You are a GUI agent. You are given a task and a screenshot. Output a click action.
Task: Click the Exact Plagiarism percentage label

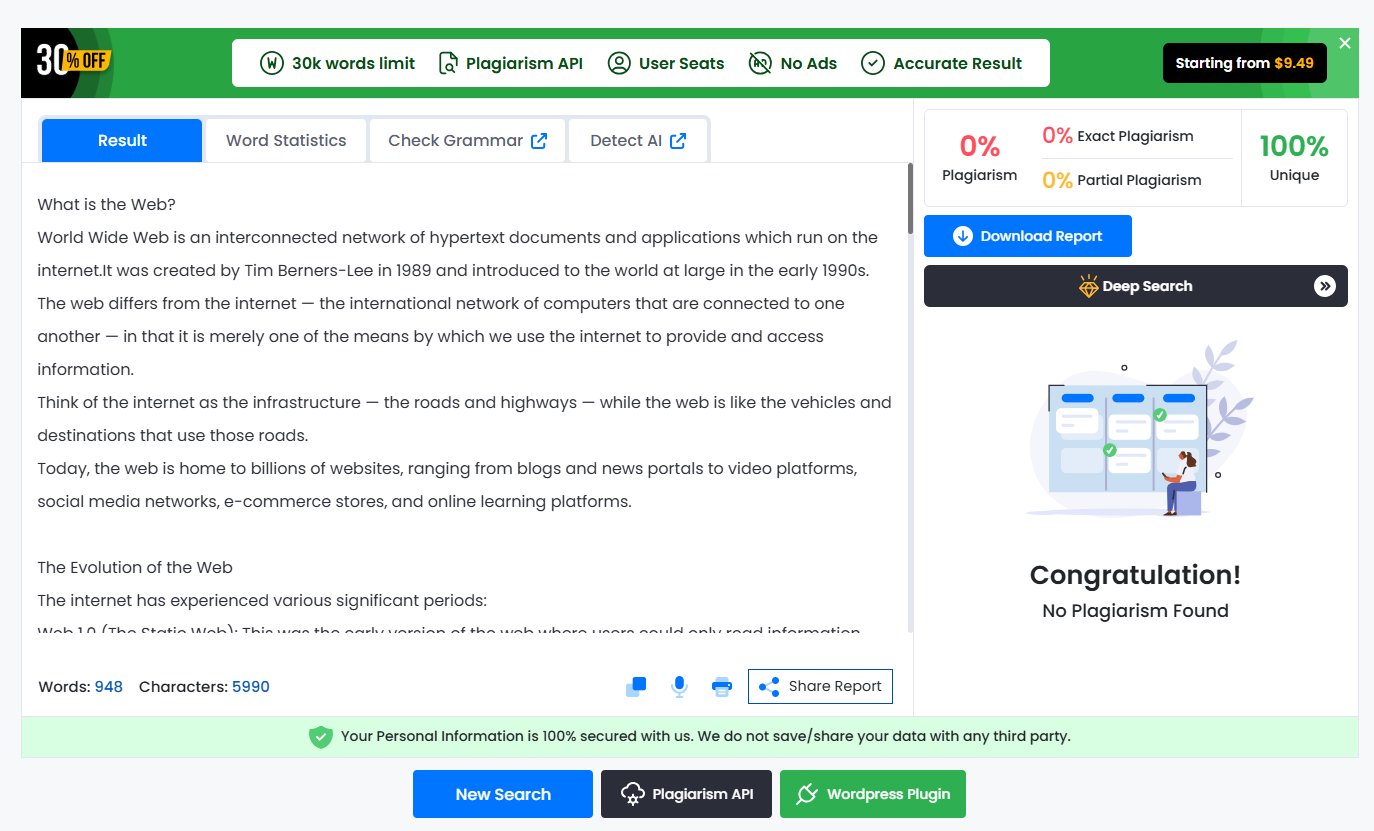click(1118, 136)
